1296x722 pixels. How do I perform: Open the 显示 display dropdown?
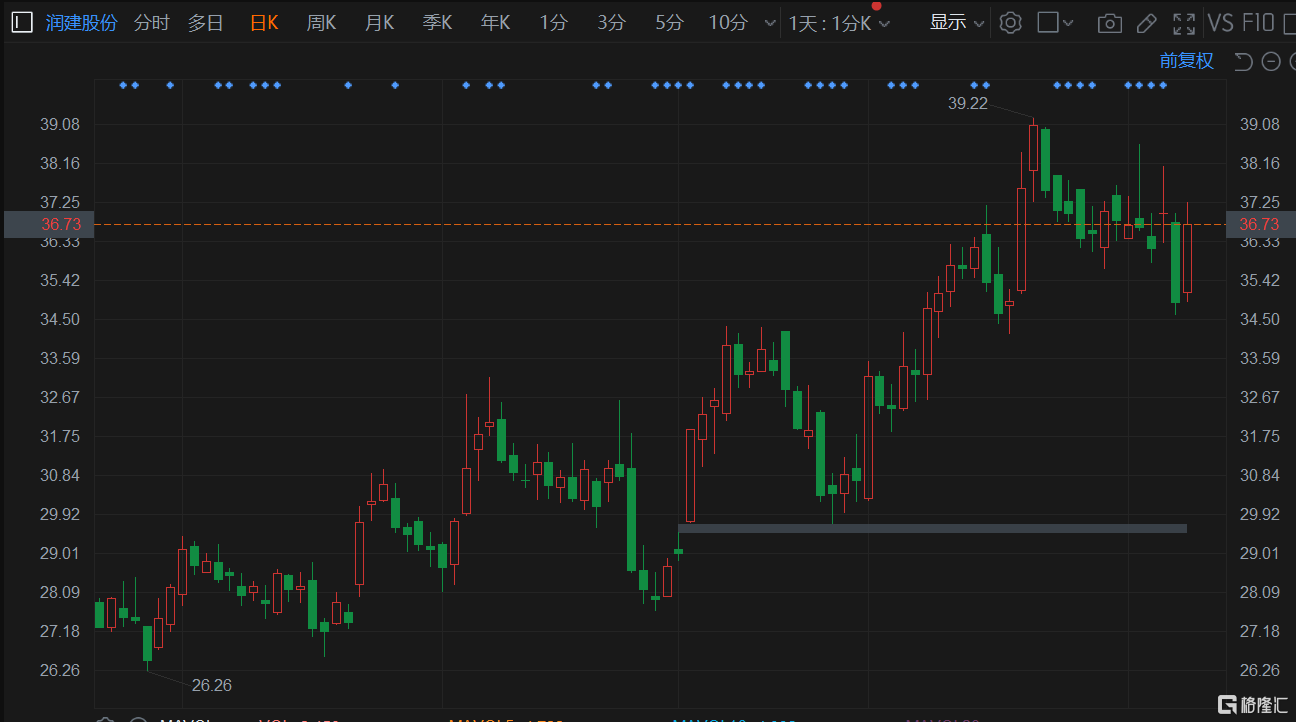pyautogui.click(x=956, y=23)
